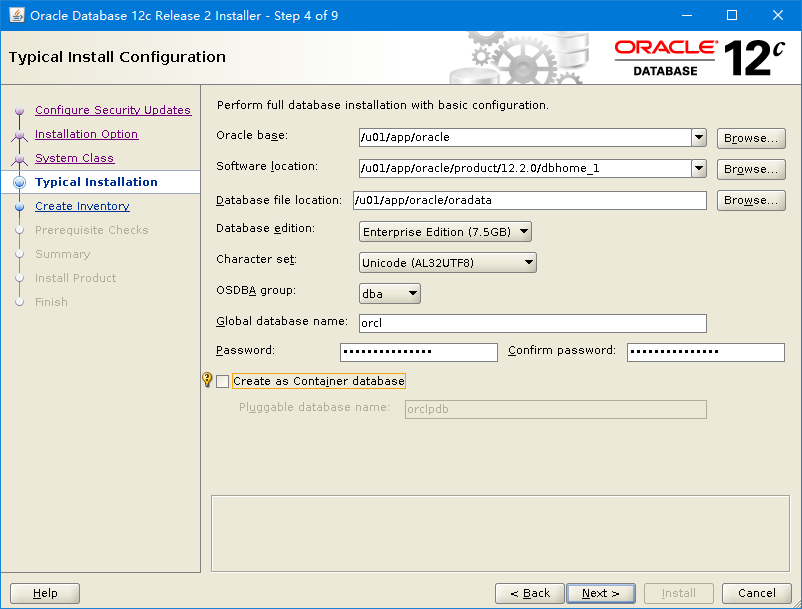The height and width of the screenshot is (609, 802).
Task: Click the empty message area at bottom
Action: [x=500, y=533]
